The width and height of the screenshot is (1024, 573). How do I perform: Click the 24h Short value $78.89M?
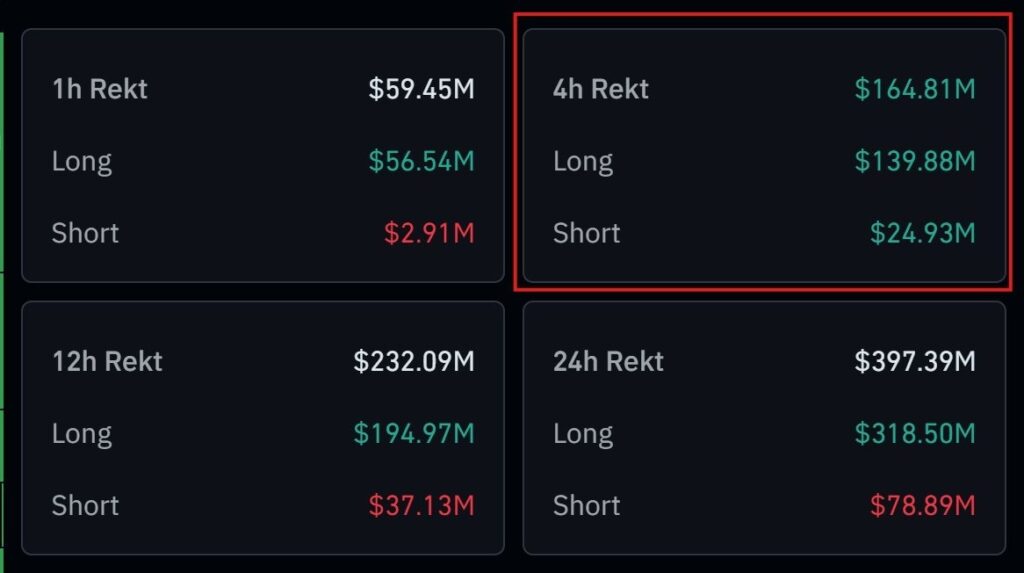922,505
